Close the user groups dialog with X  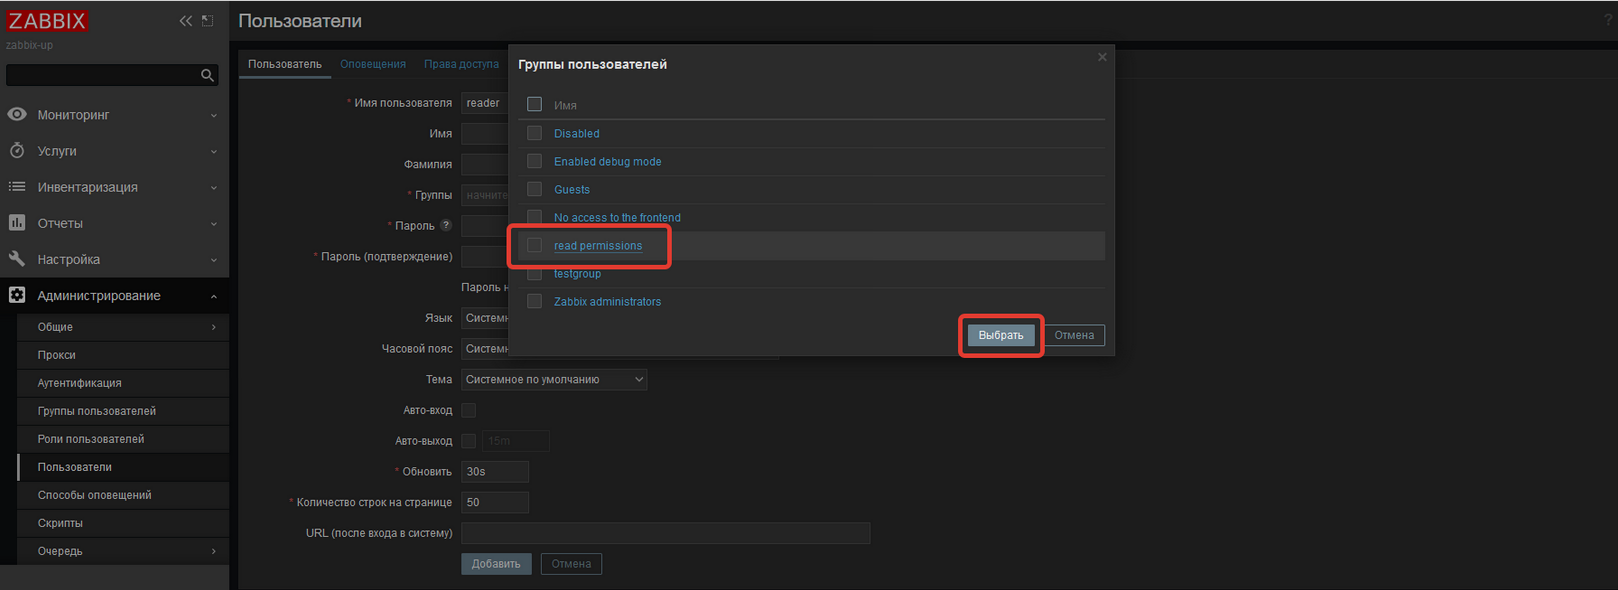pyautogui.click(x=1102, y=57)
